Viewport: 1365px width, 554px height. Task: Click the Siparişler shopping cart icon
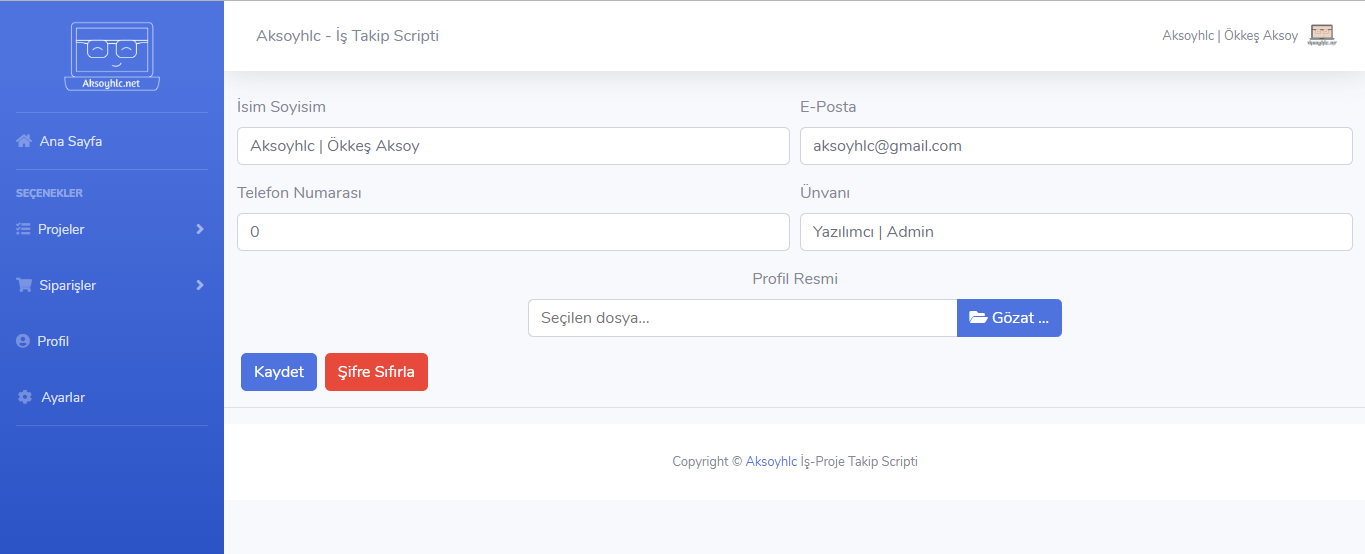pyautogui.click(x=24, y=285)
